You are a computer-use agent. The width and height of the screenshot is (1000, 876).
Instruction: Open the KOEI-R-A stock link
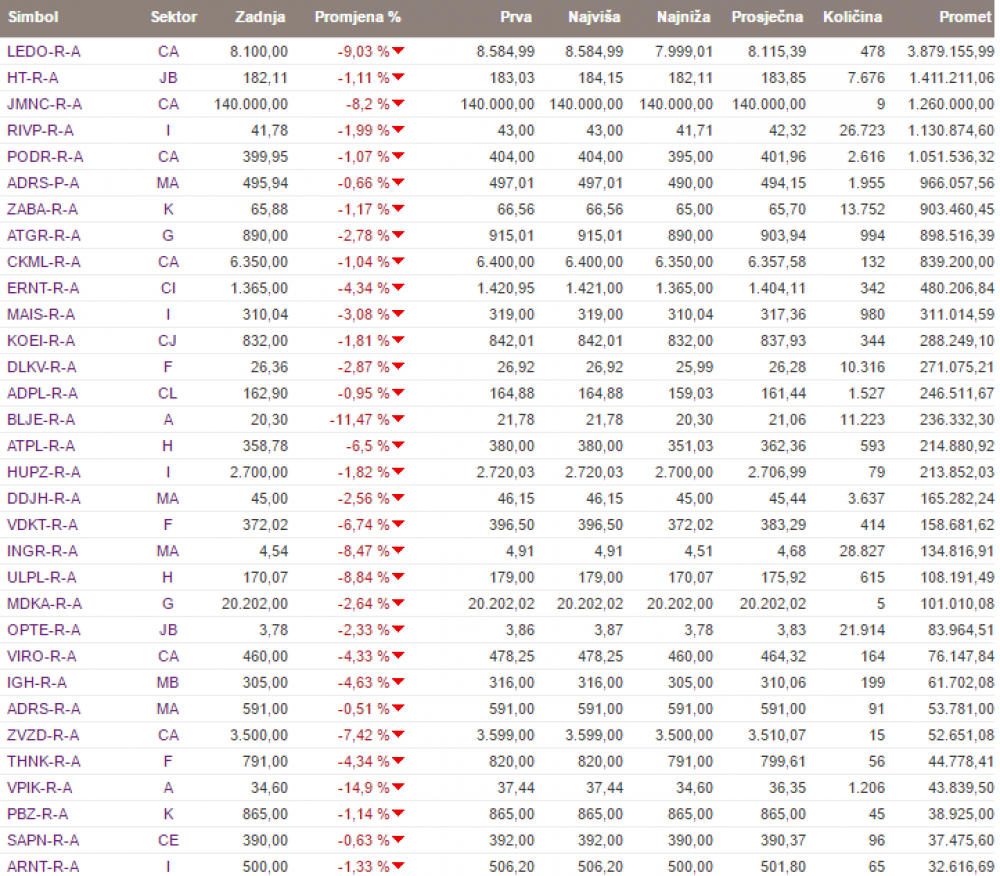(x=41, y=341)
